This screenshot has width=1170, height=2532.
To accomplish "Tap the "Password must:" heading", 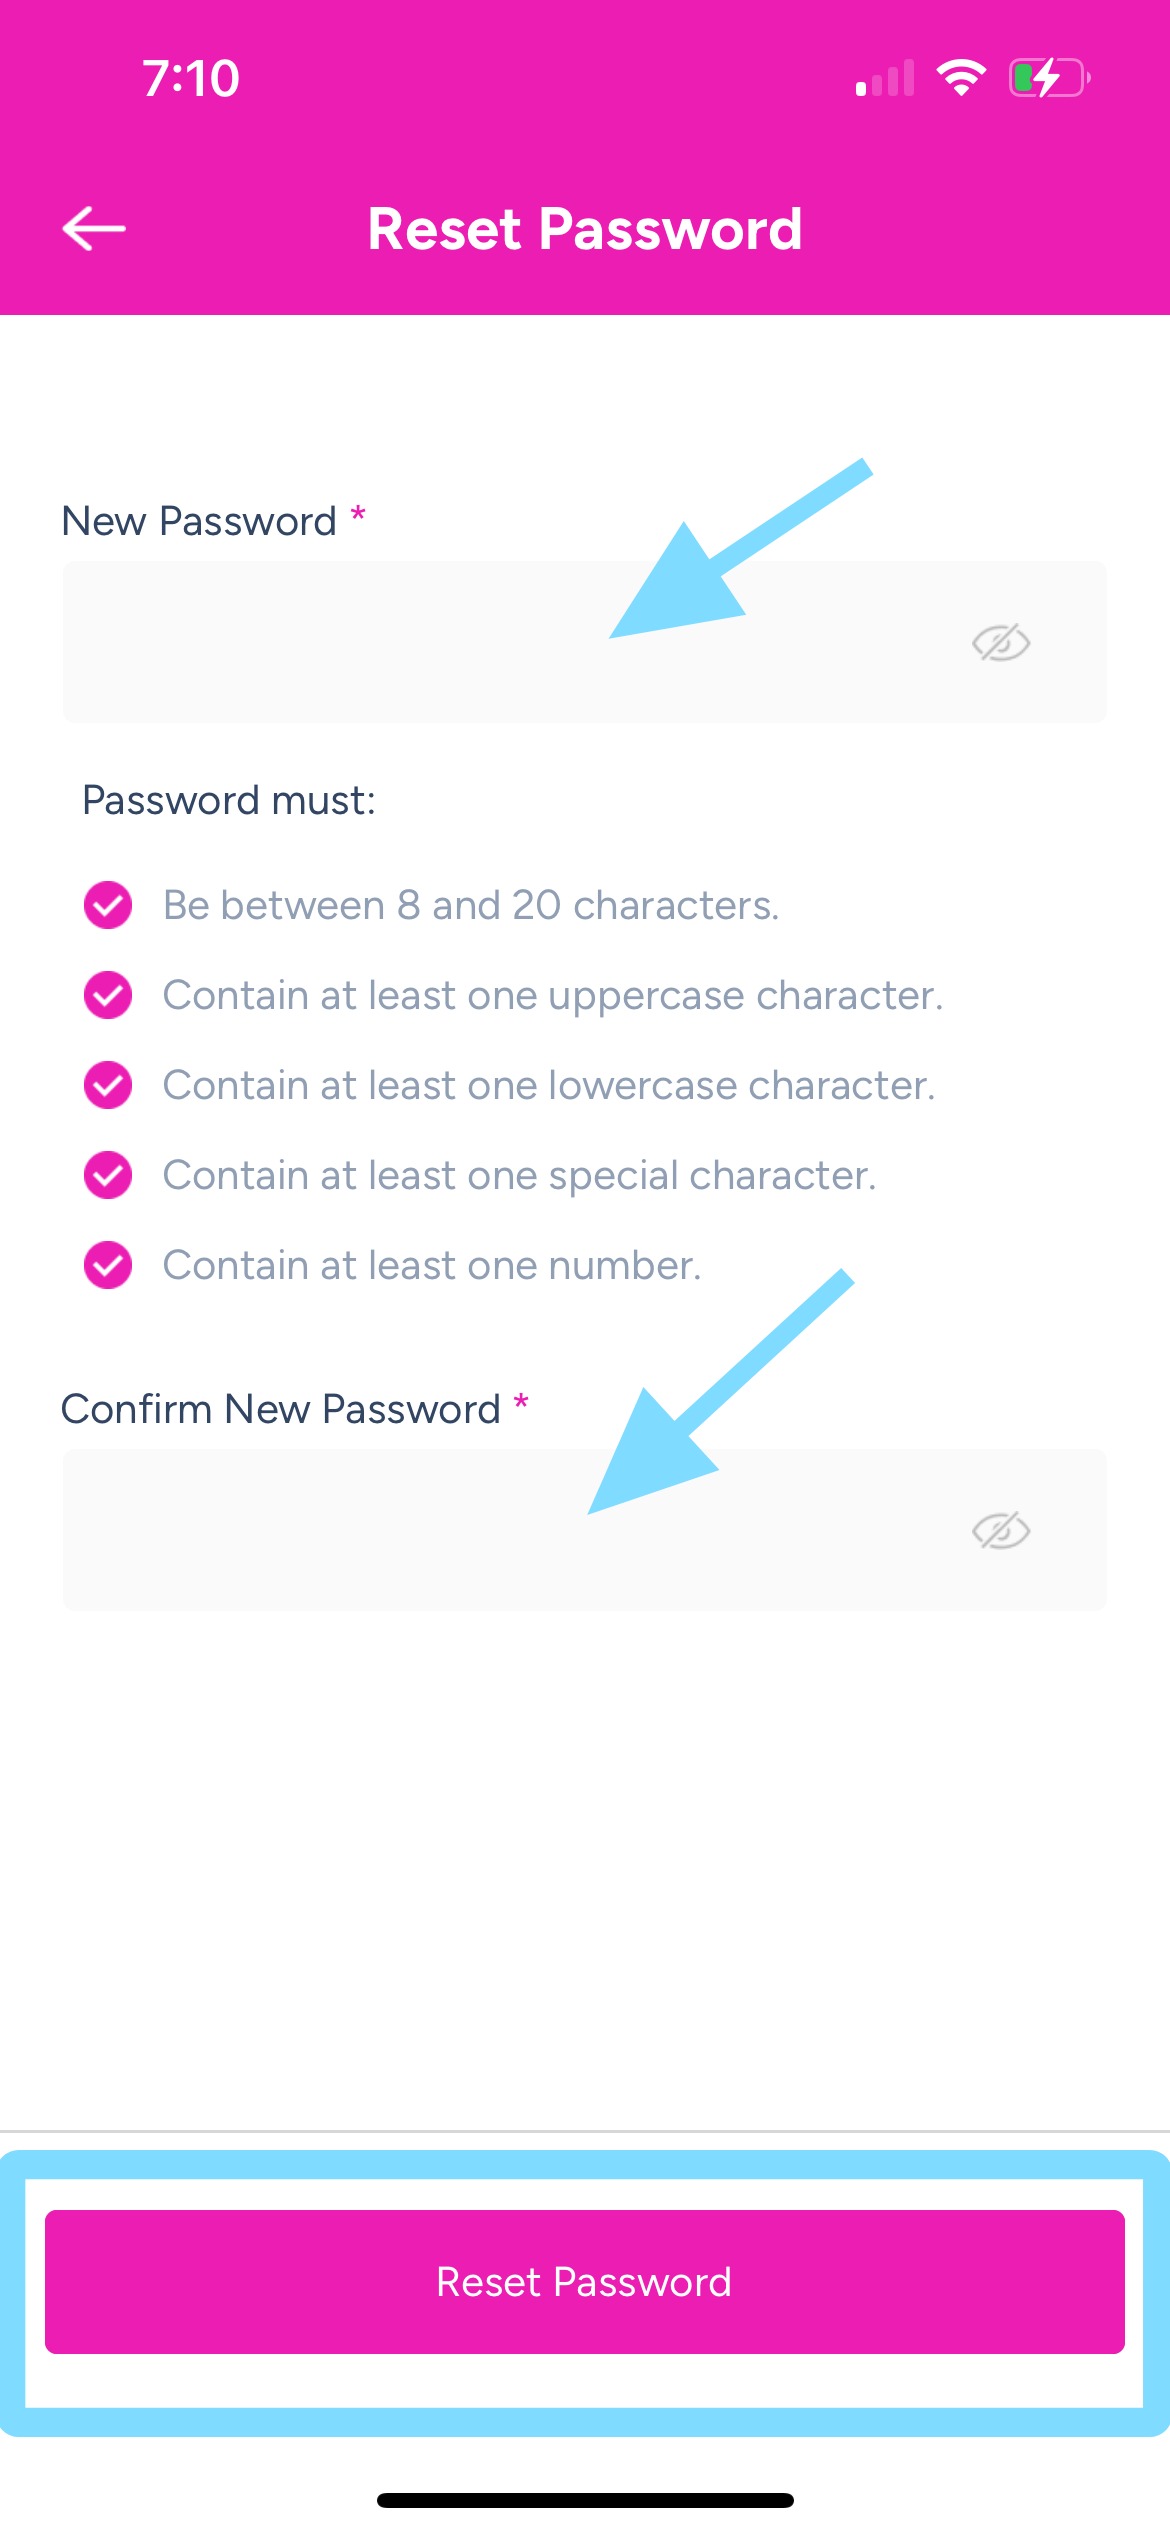I will tap(229, 801).
